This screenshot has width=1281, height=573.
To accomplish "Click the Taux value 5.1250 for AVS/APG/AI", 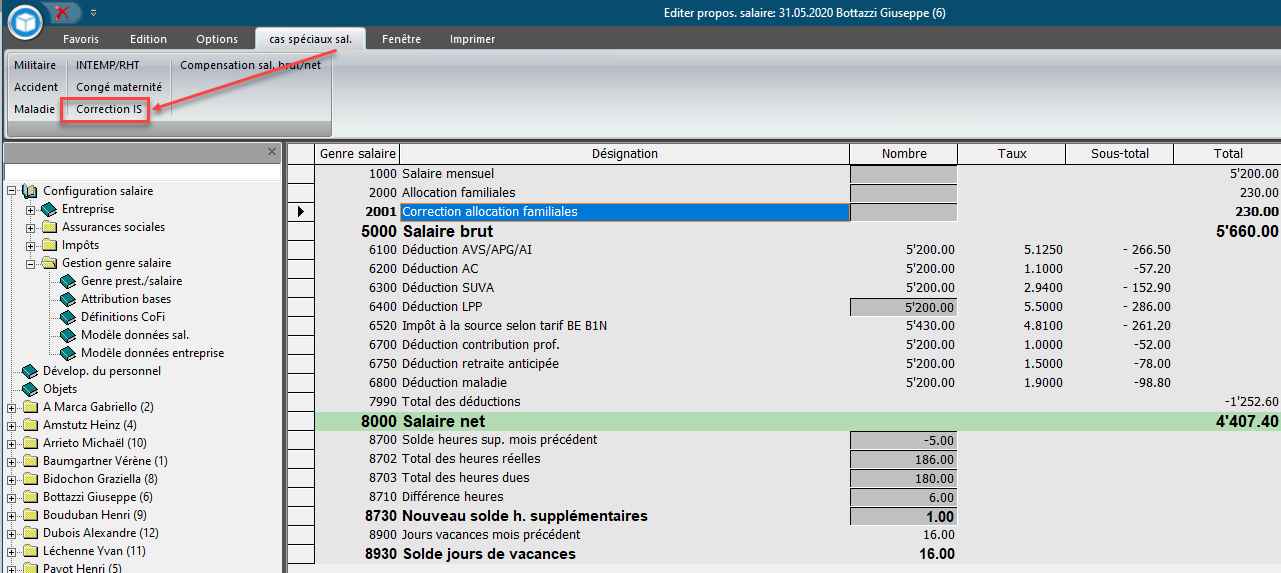I will (1043, 250).
